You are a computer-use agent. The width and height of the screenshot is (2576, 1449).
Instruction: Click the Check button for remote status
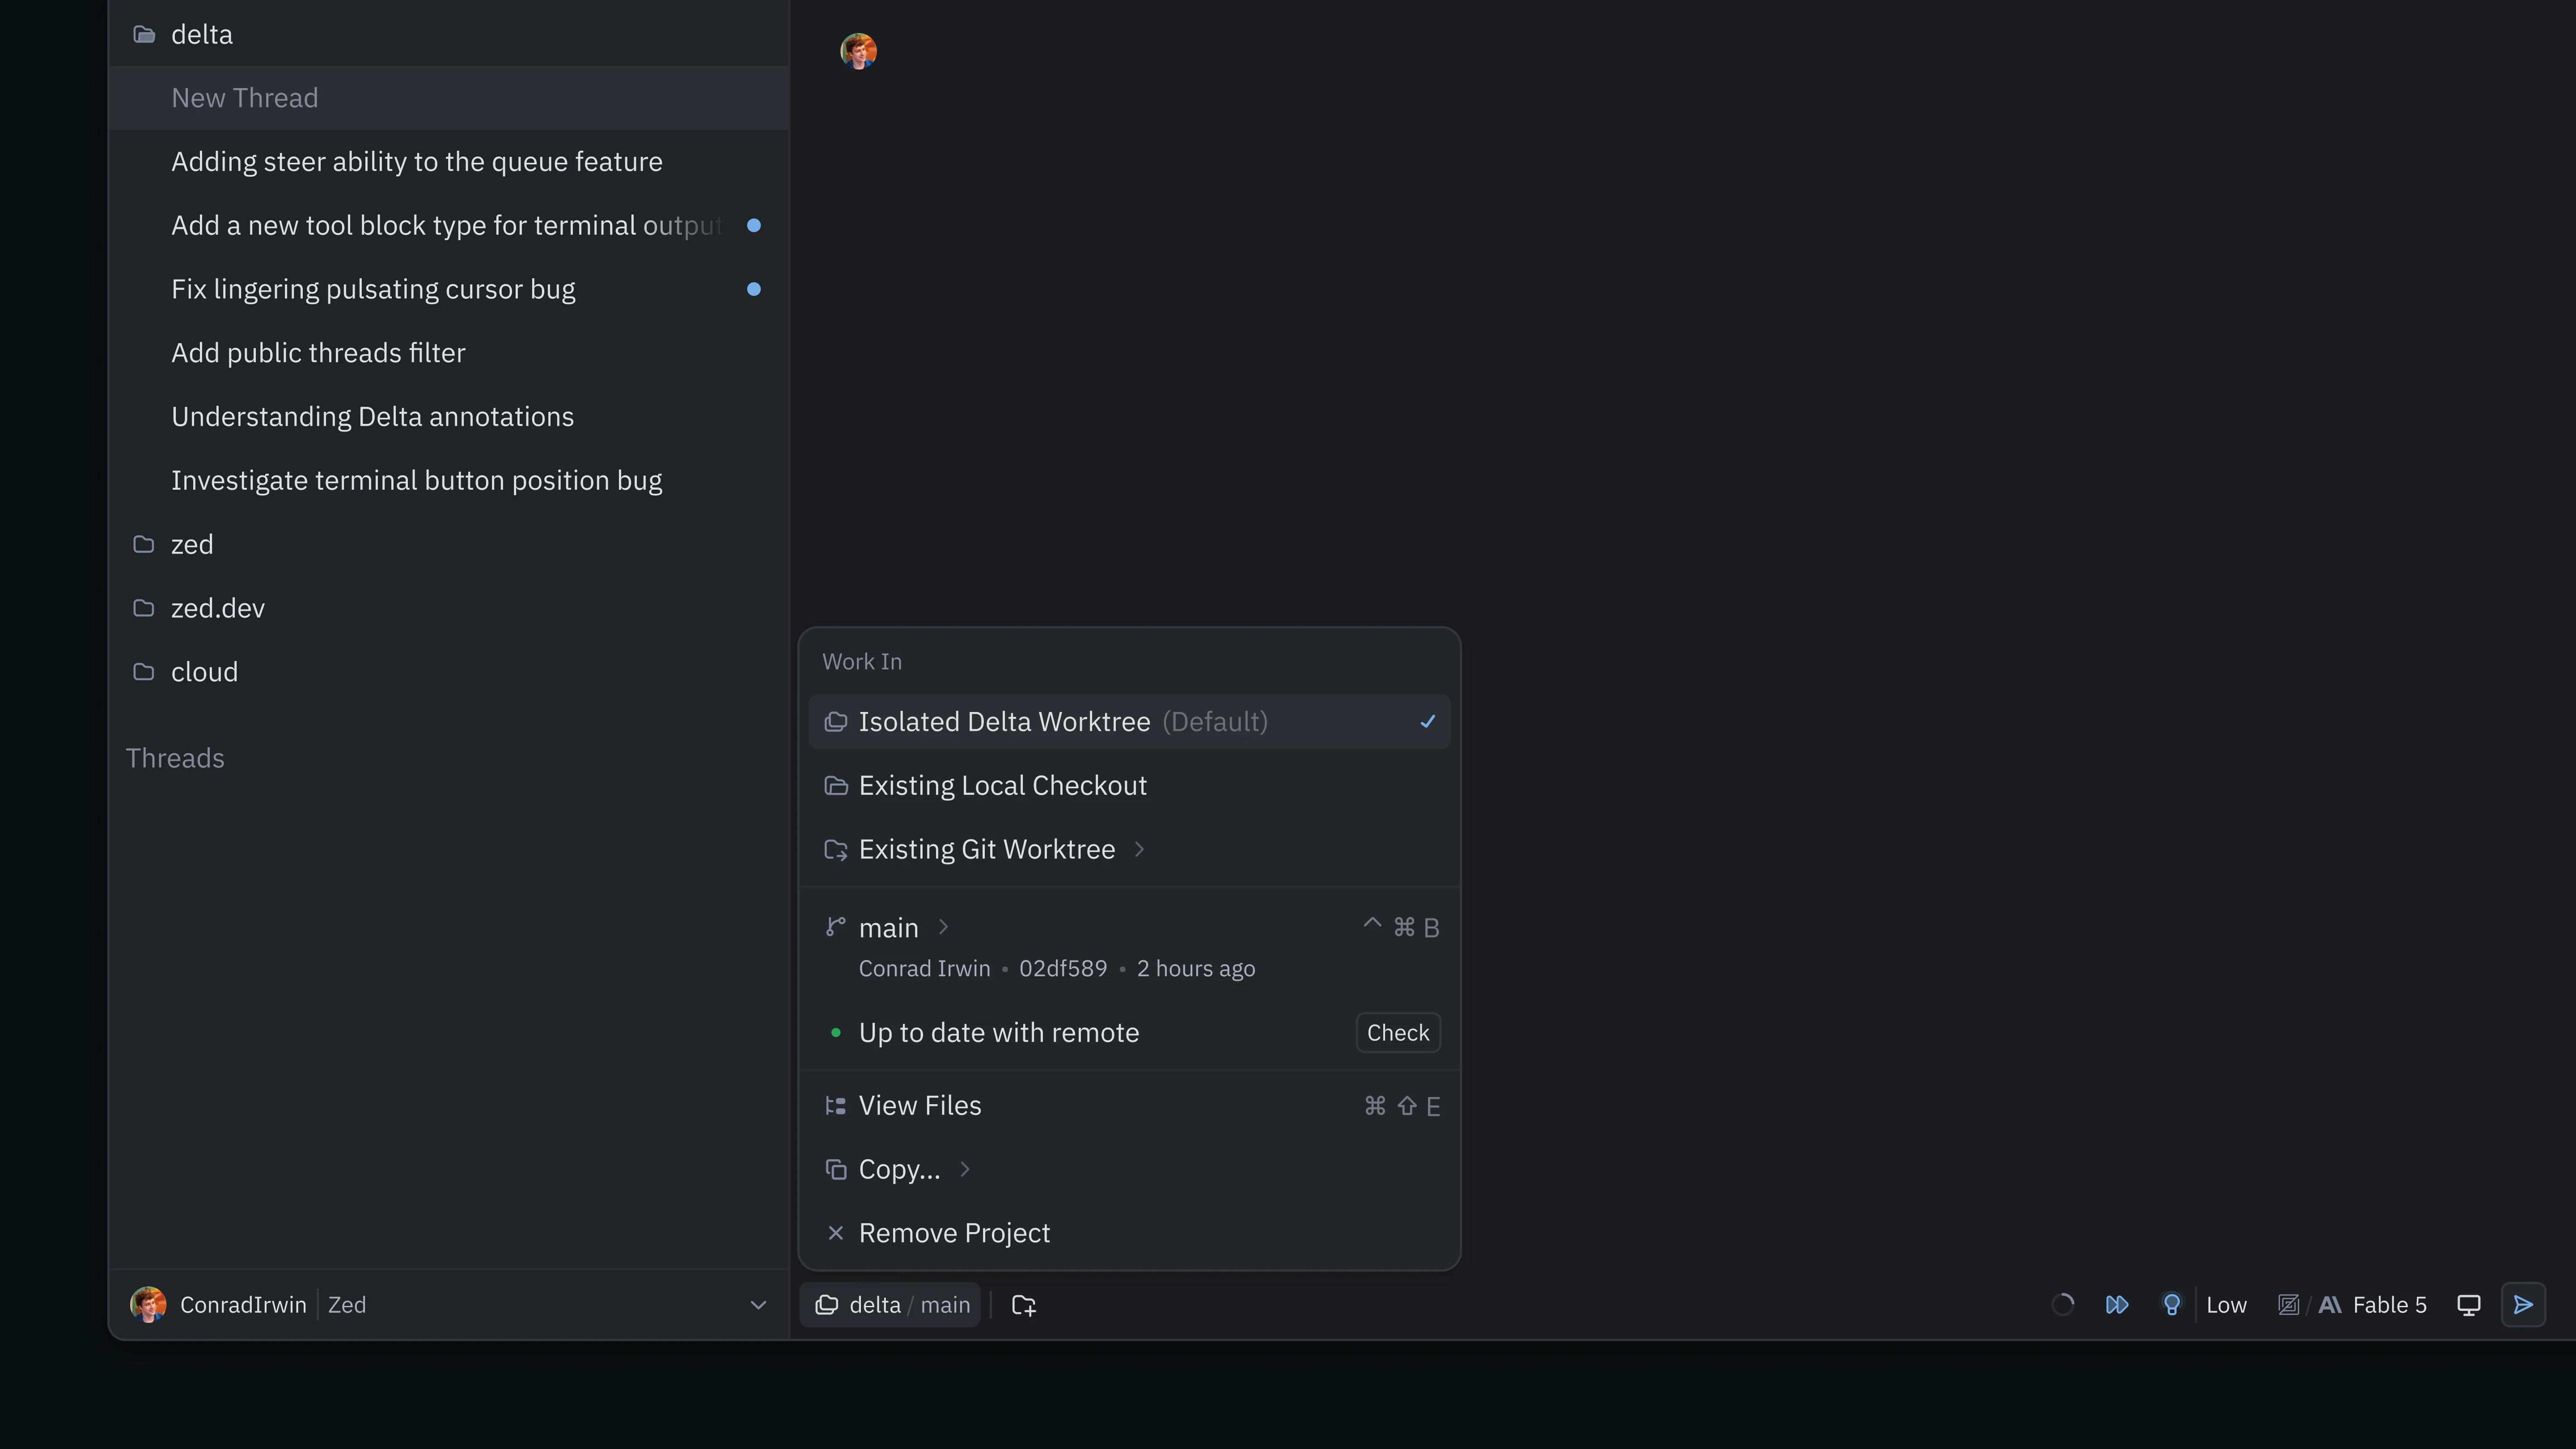click(x=1397, y=1033)
